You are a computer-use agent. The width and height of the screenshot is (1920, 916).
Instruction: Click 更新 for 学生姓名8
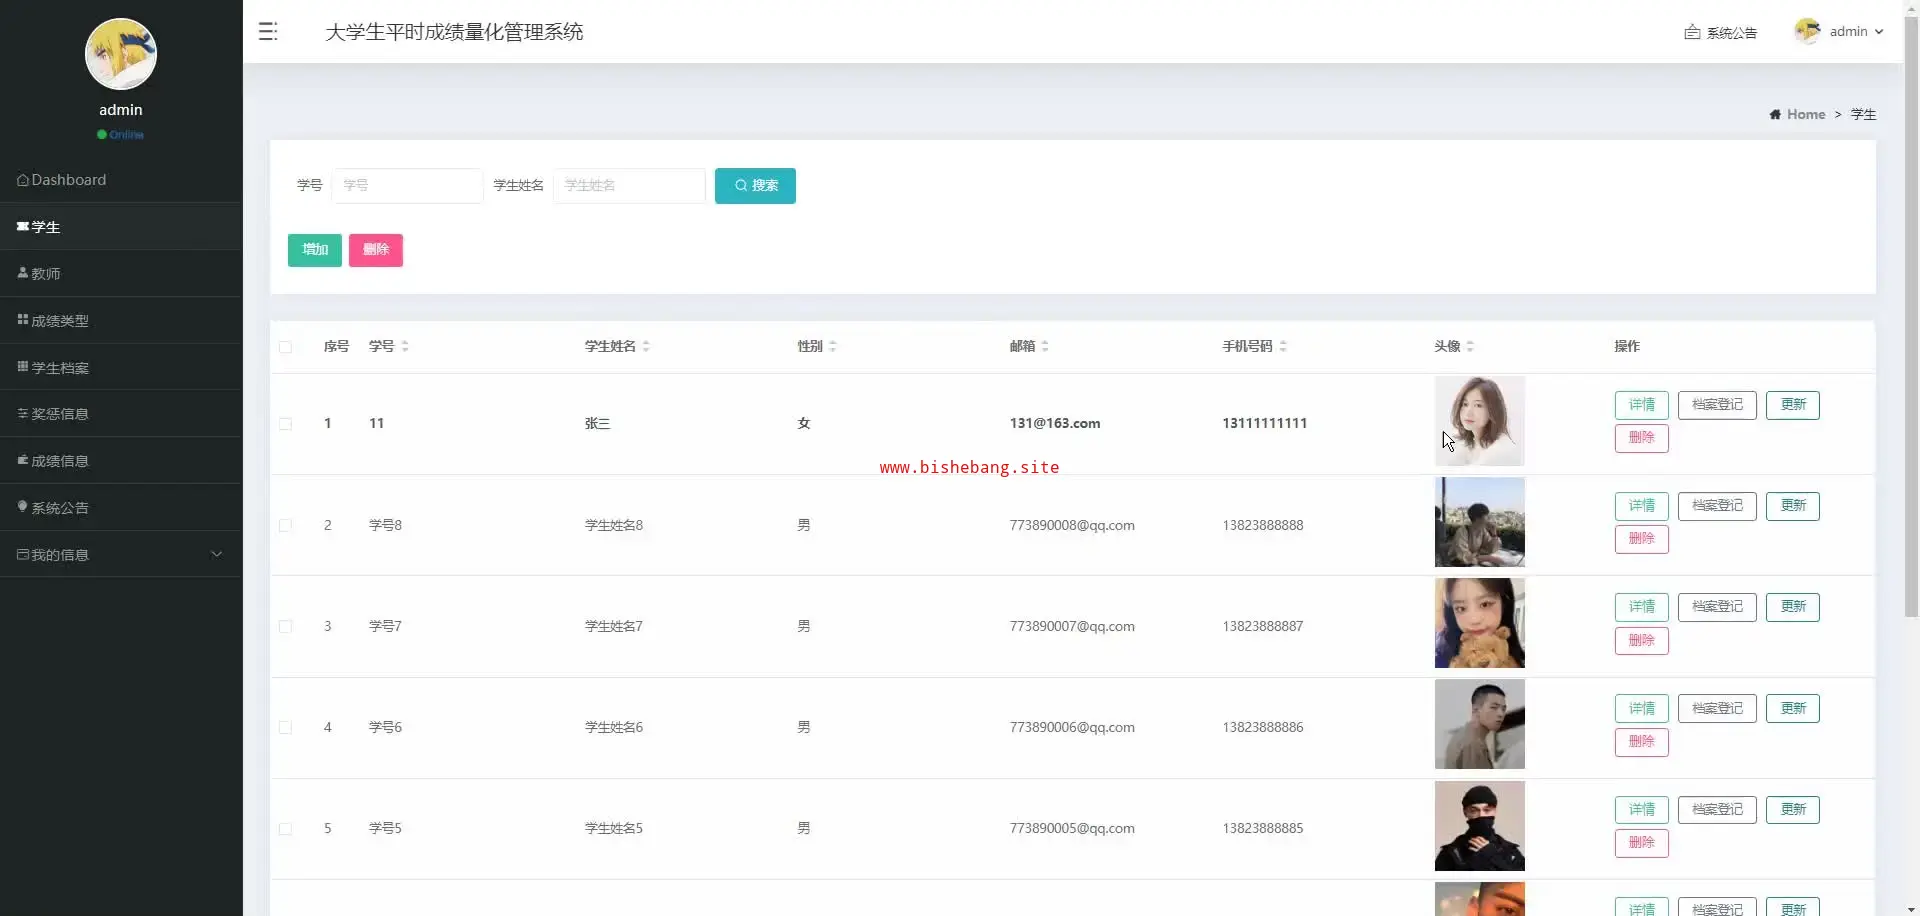coord(1793,506)
